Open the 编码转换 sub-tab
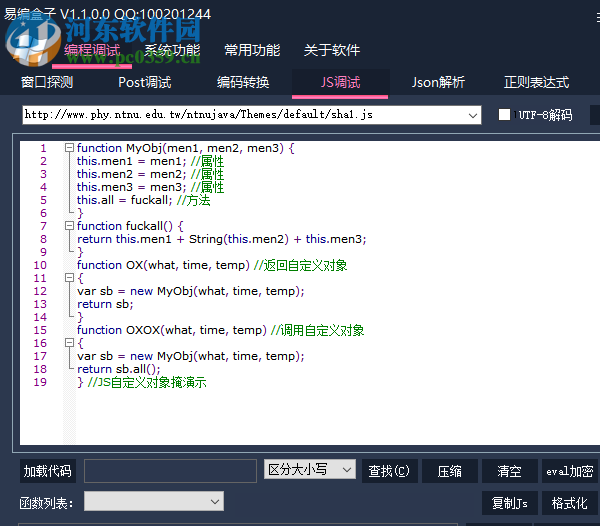The width and height of the screenshot is (600, 526). (243, 82)
